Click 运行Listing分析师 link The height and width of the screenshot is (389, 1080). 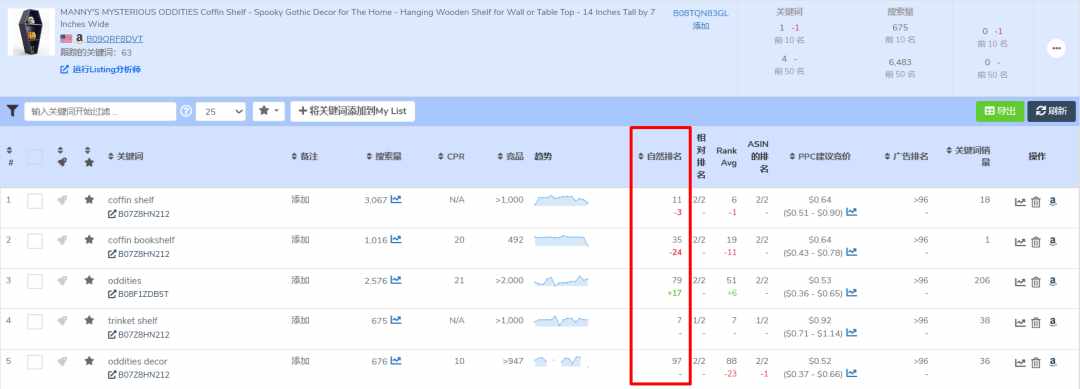click(101, 70)
